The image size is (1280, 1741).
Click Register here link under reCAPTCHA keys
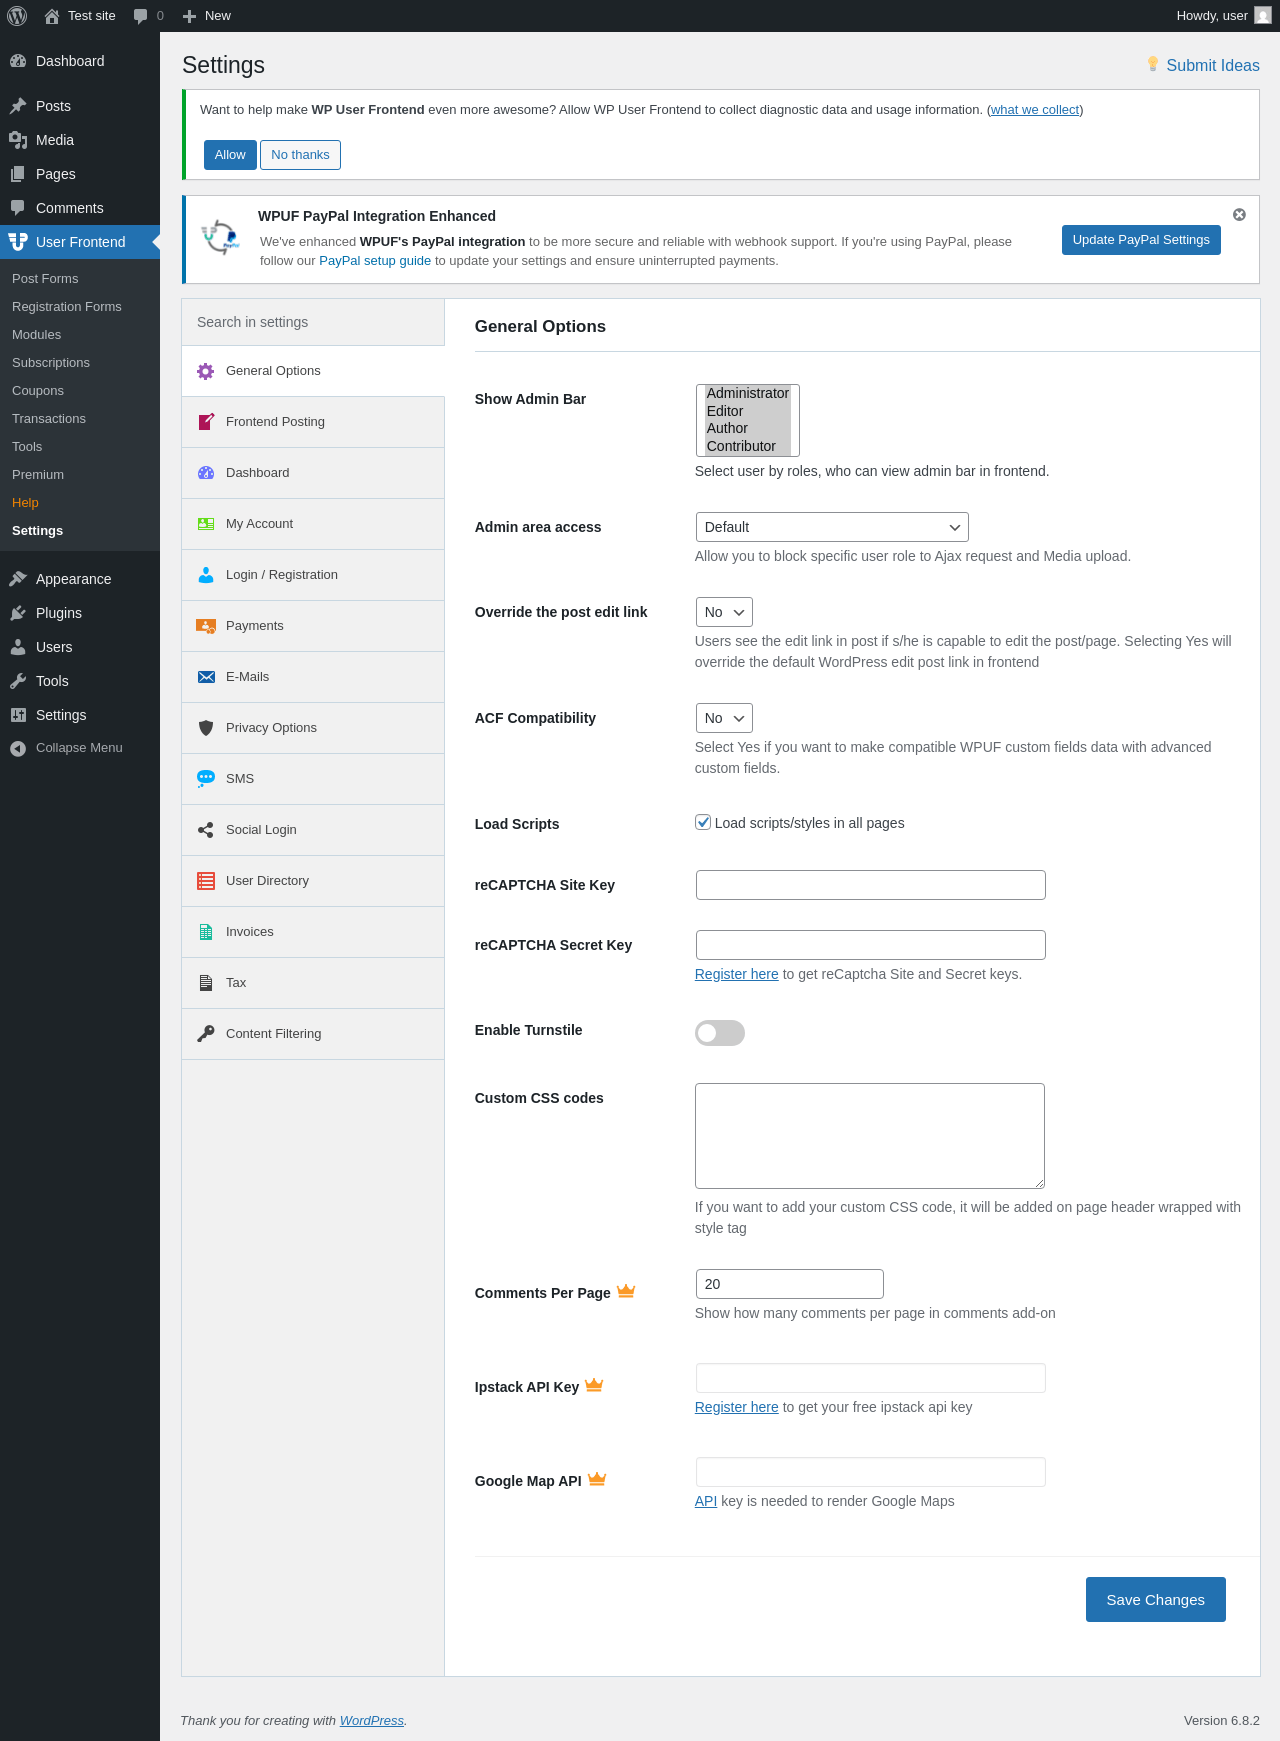(x=736, y=974)
